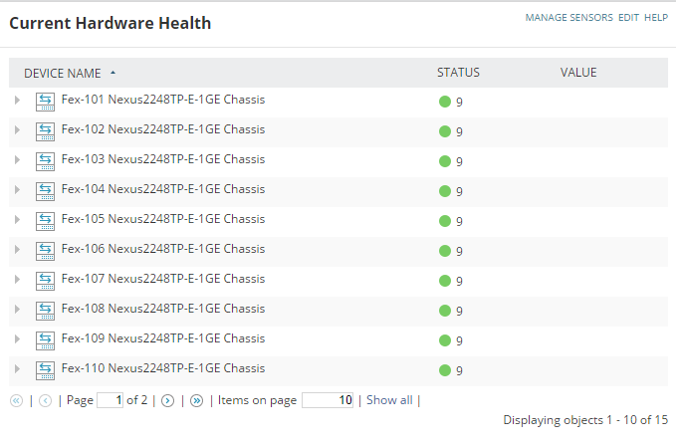Click the Current Hardware Health title
Screen dimensions: 676x432
(110, 23)
